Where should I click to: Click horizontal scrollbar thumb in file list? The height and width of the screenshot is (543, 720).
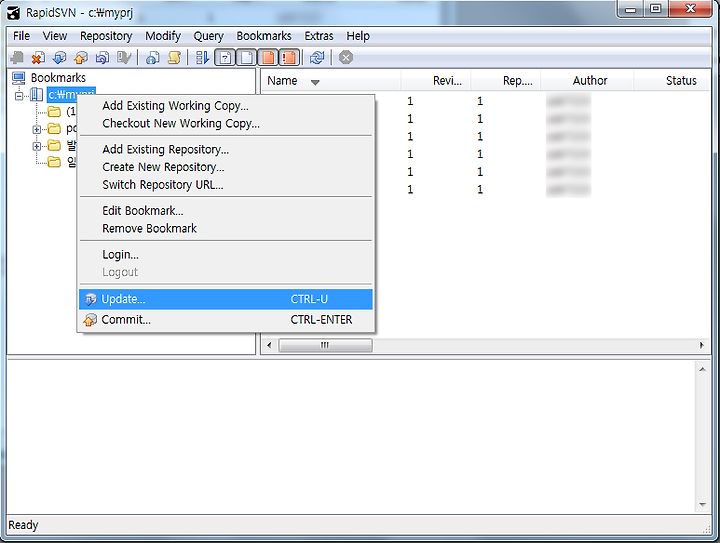[325, 345]
